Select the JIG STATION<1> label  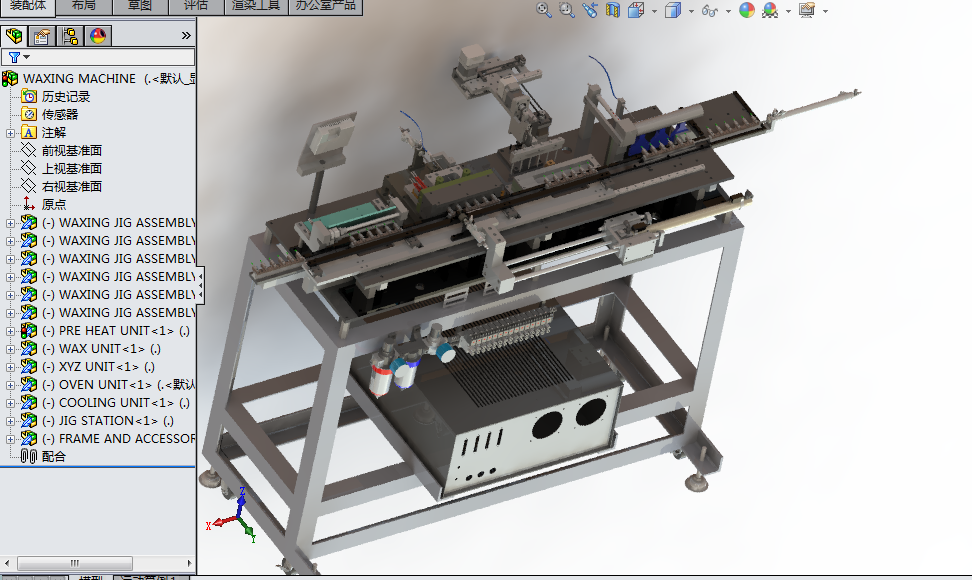point(108,420)
